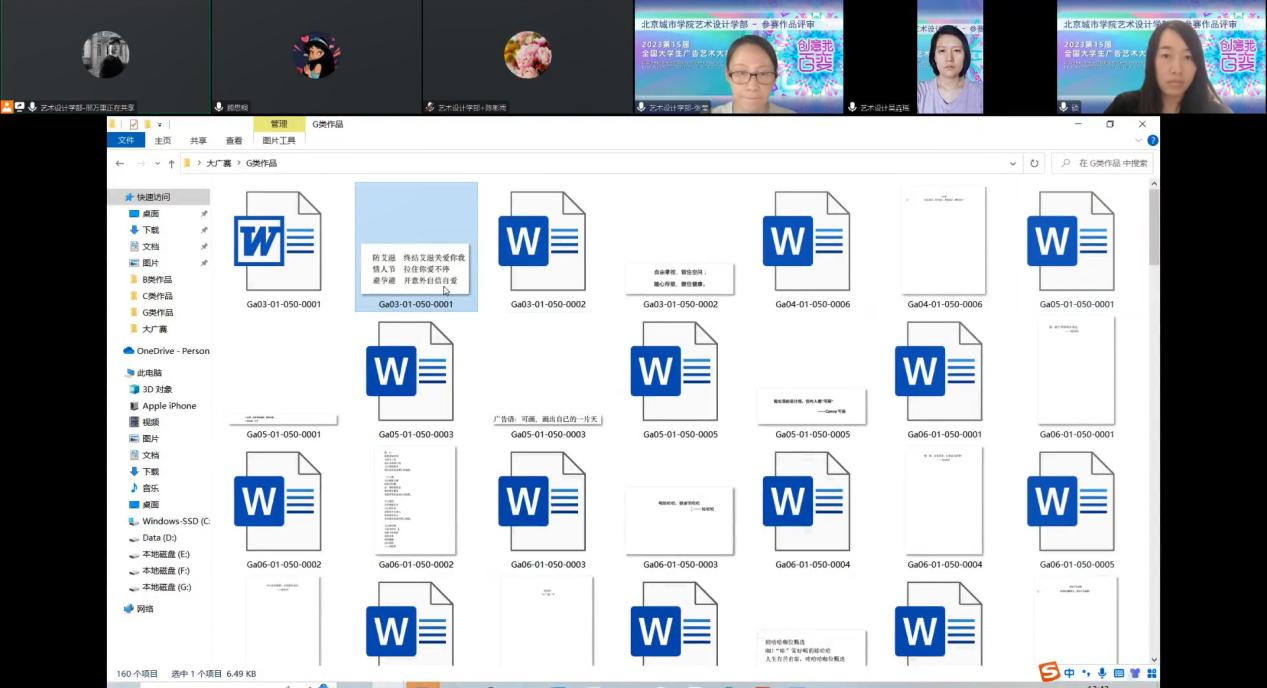This screenshot has width=1267, height=688.
Task: Switch to the 查看 ribbon tab
Action: pyautogui.click(x=234, y=141)
